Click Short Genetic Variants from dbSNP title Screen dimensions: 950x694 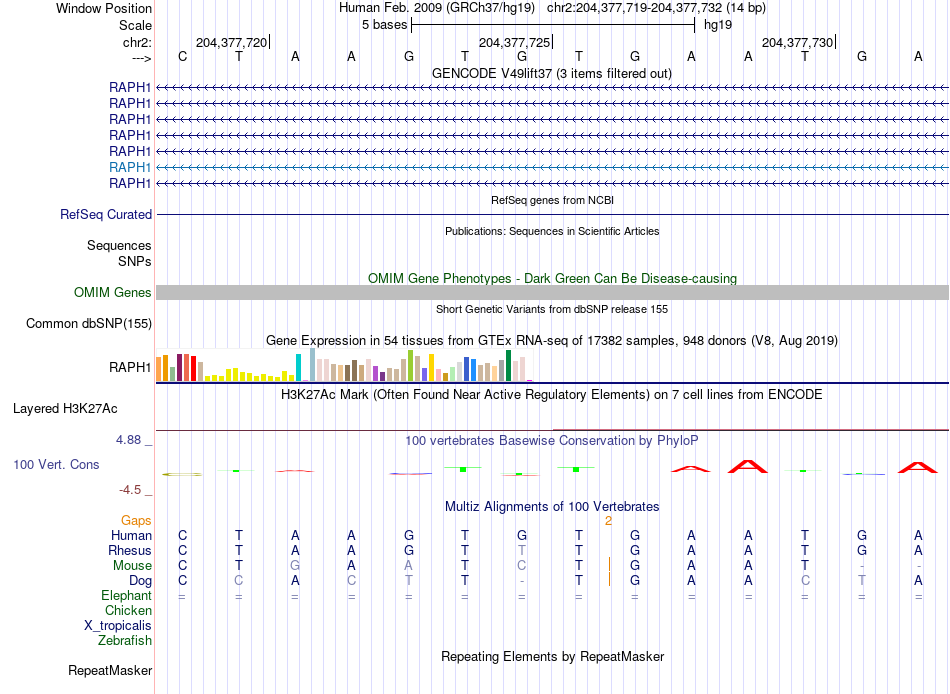552,309
